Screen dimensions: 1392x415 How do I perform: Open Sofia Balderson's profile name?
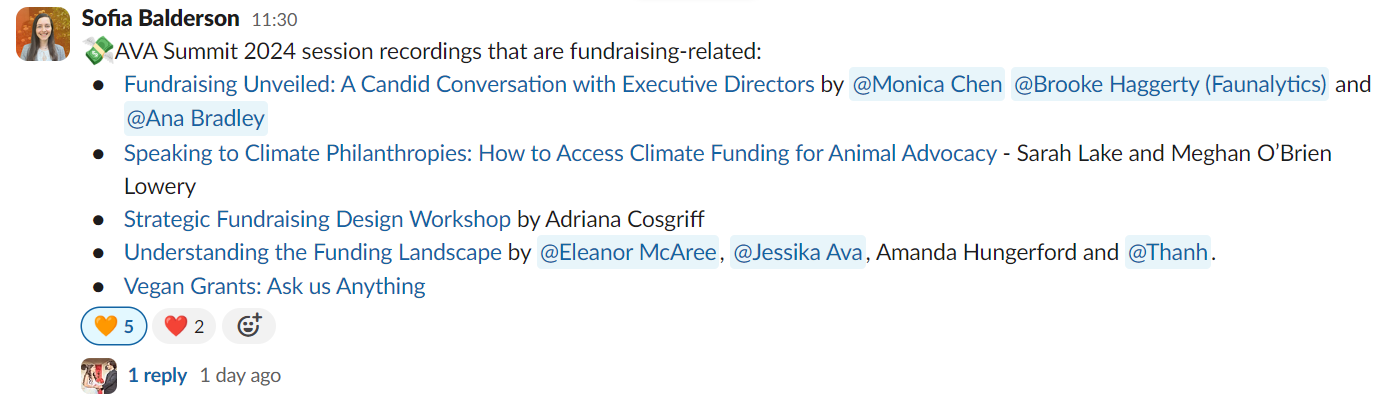point(161,18)
